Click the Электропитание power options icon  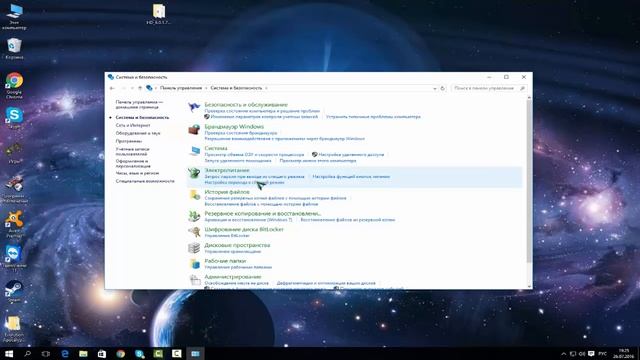point(194,173)
